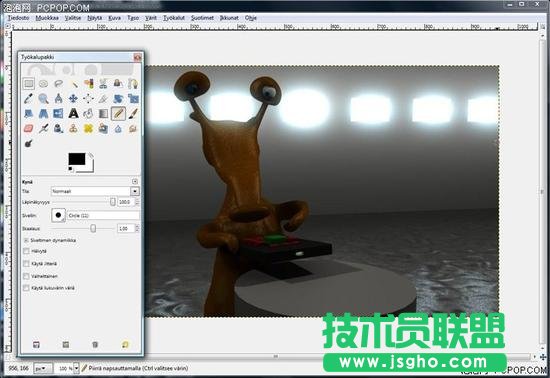
Task: Select the Rectangle Select tool
Action: (x=29, y=83)
